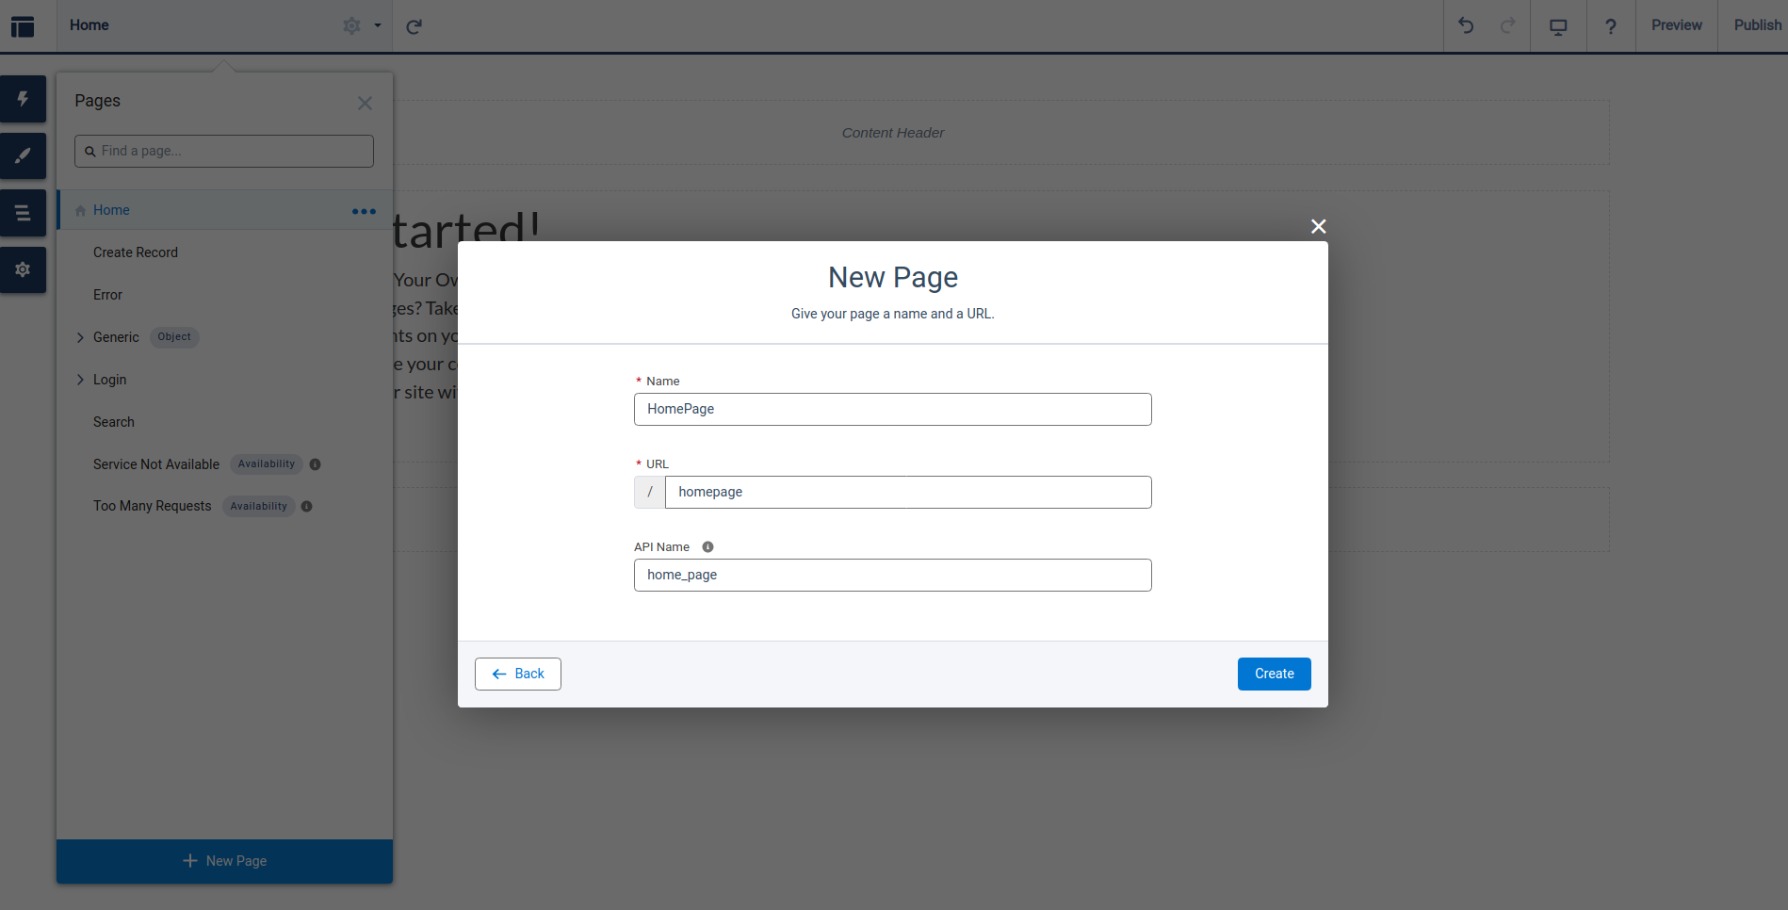Click the Create button in the dialog

(x=1273, y=673)
